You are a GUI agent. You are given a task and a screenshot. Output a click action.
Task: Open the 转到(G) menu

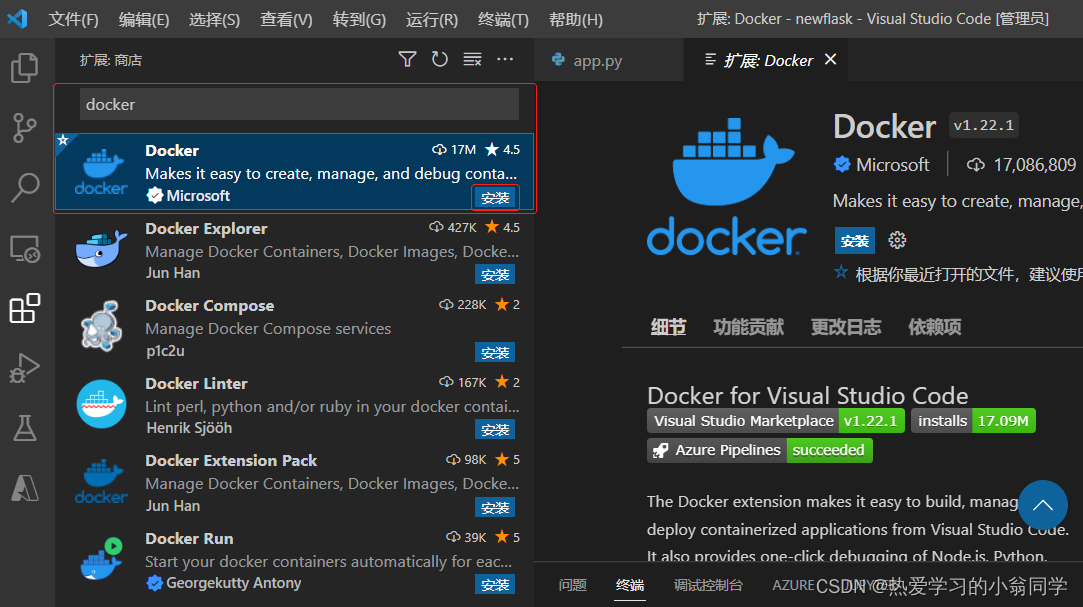[359, 19]
